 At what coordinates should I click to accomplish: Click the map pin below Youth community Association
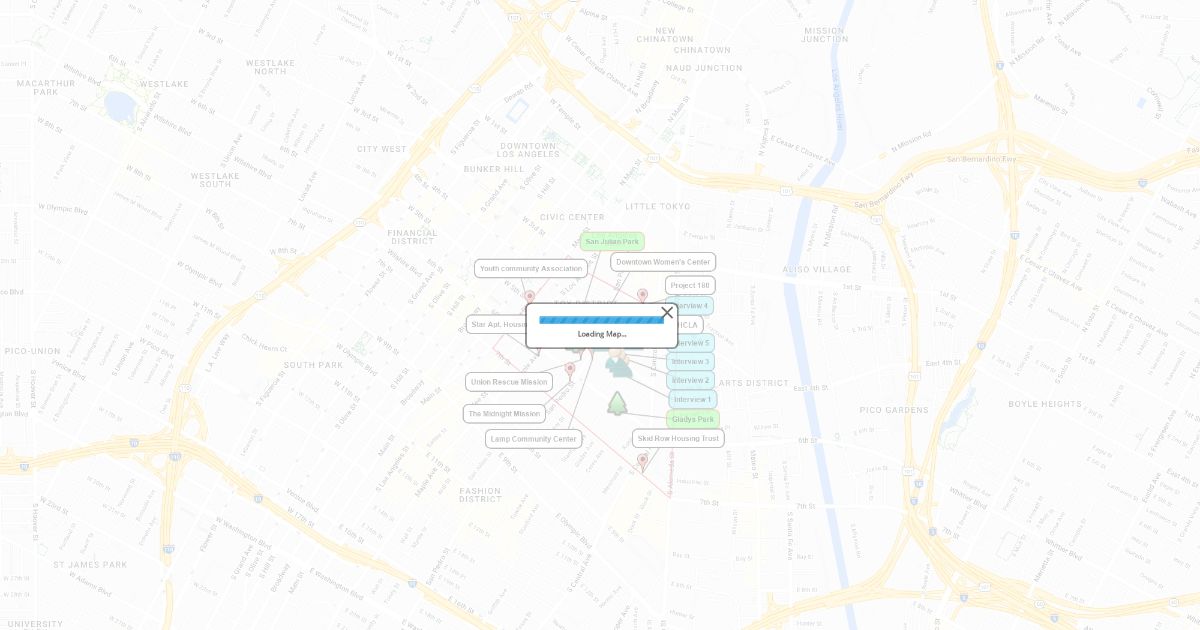point(530,297)
